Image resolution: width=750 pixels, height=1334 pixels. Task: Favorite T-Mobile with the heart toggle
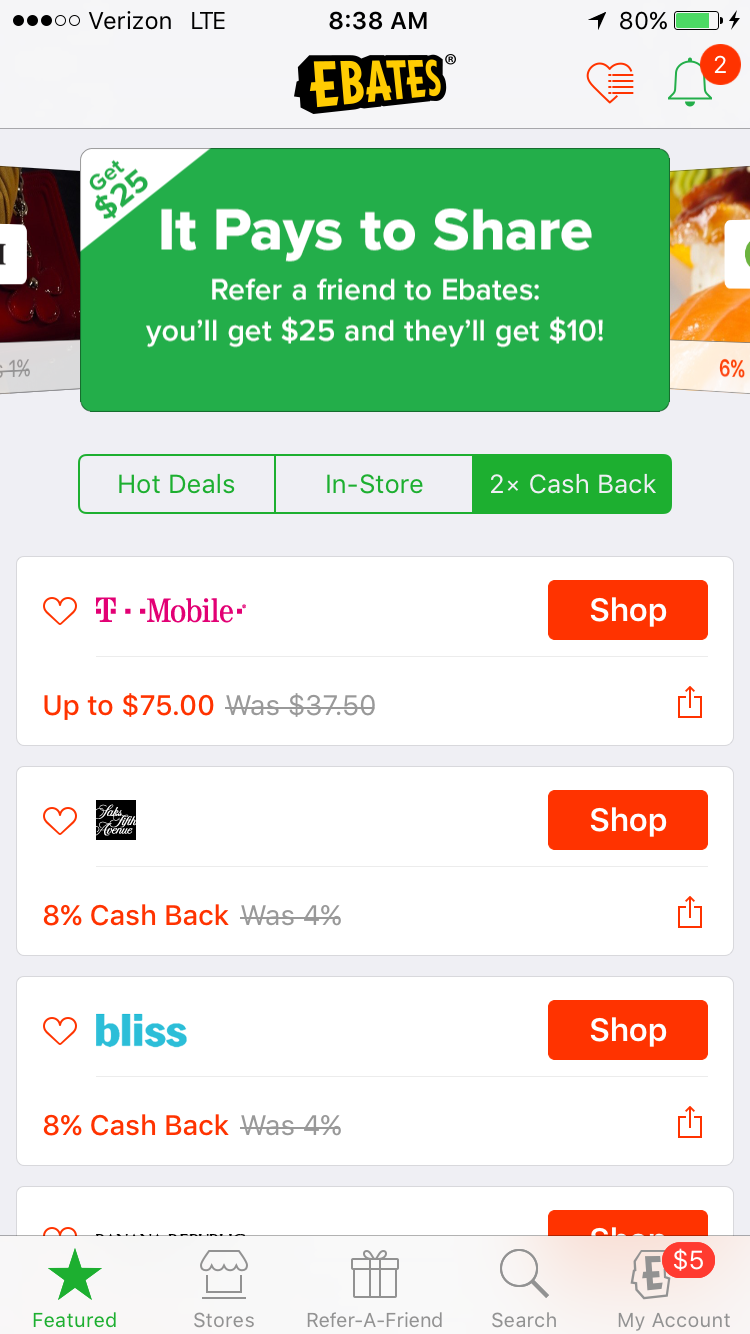(60, 610)
